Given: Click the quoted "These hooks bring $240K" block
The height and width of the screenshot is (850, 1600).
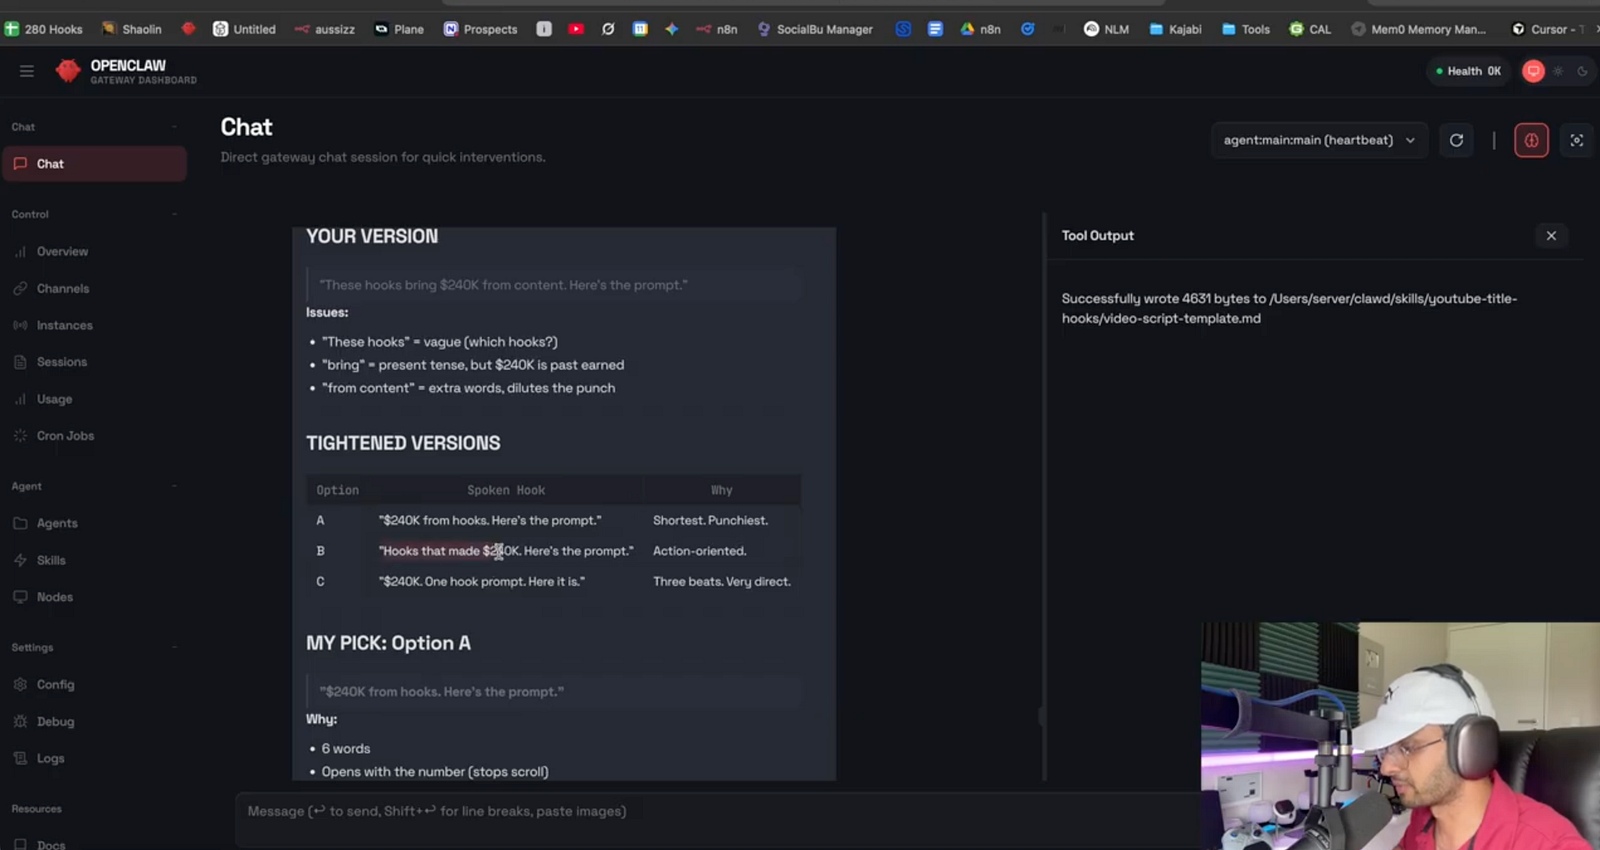Looking at the screenshot, I should [554, 286].
